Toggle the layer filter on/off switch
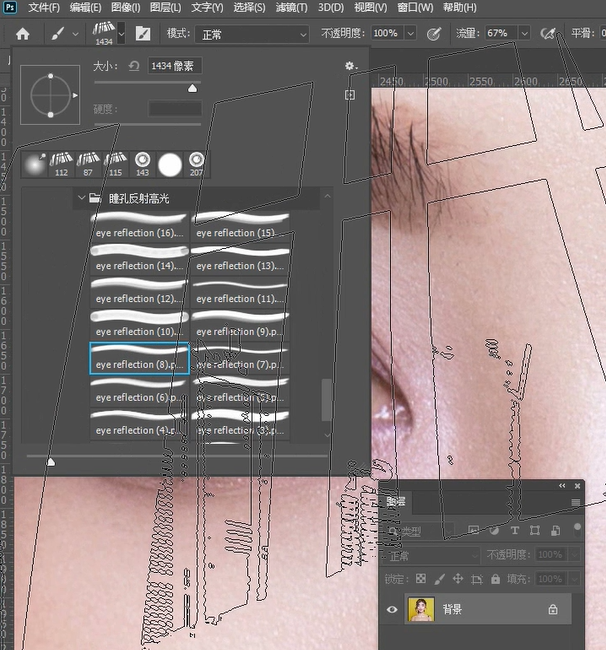 coord(578,528)
